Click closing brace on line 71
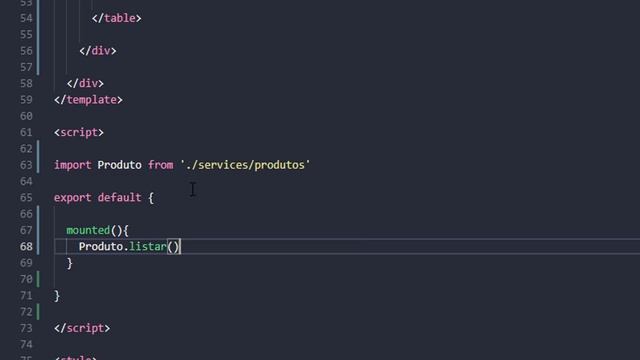Image resolution: width=640 pixels, height=360 pixels. coord(57,296)
